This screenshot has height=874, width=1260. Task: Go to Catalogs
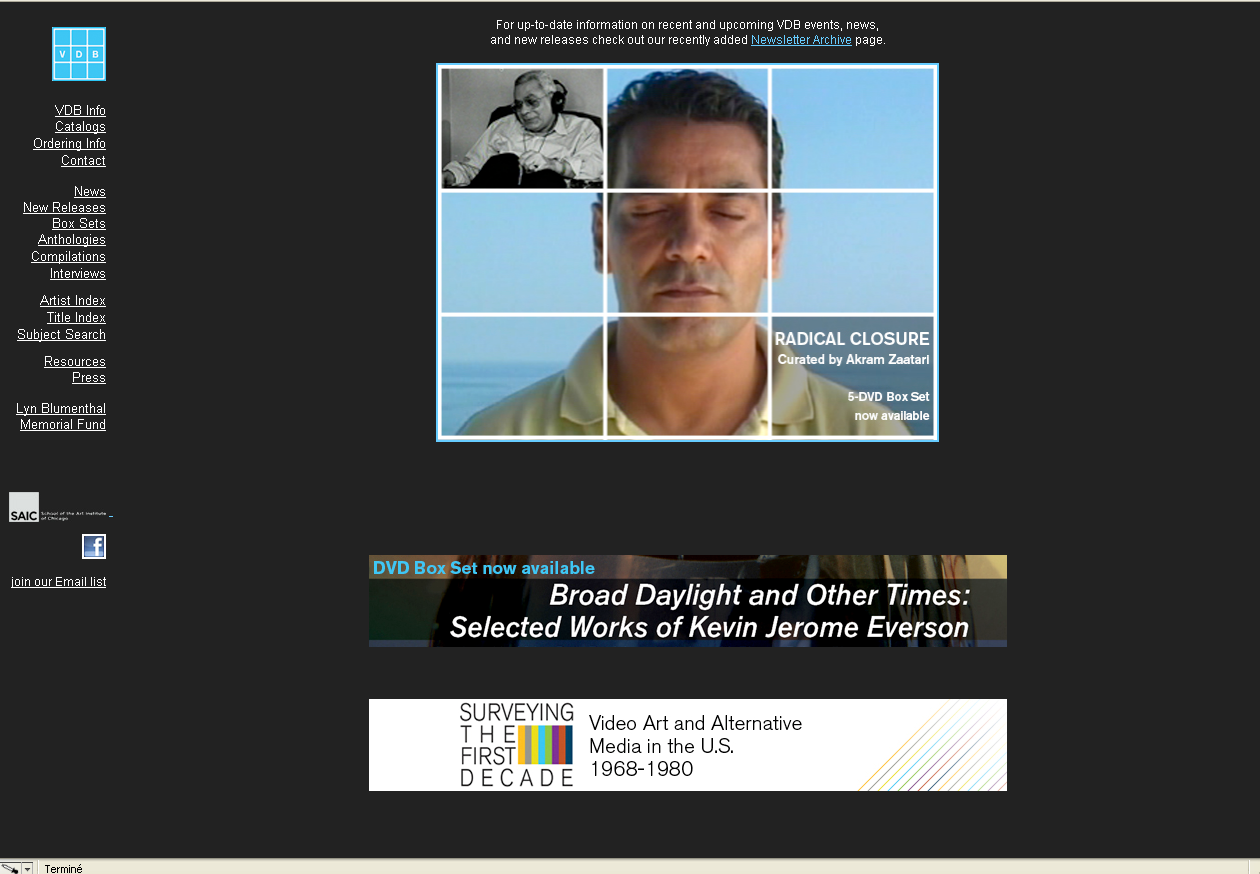[80, 127]
